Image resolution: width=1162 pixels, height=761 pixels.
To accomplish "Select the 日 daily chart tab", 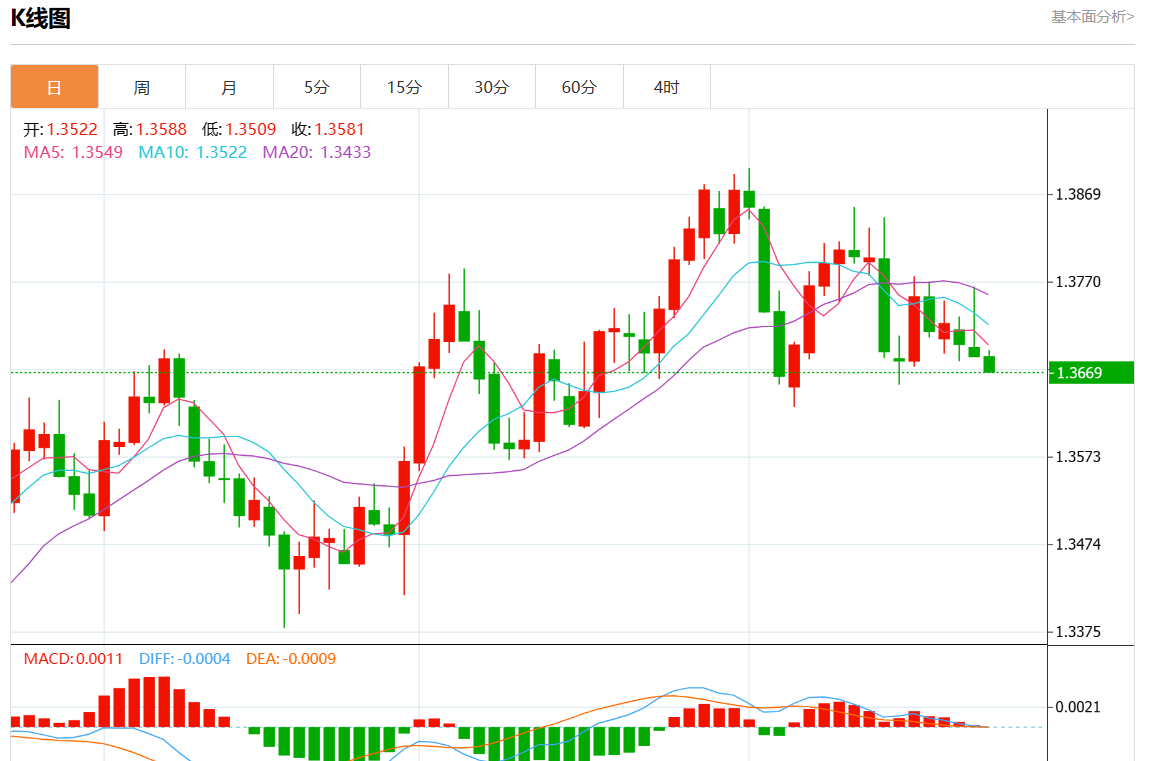I will 54,87.
